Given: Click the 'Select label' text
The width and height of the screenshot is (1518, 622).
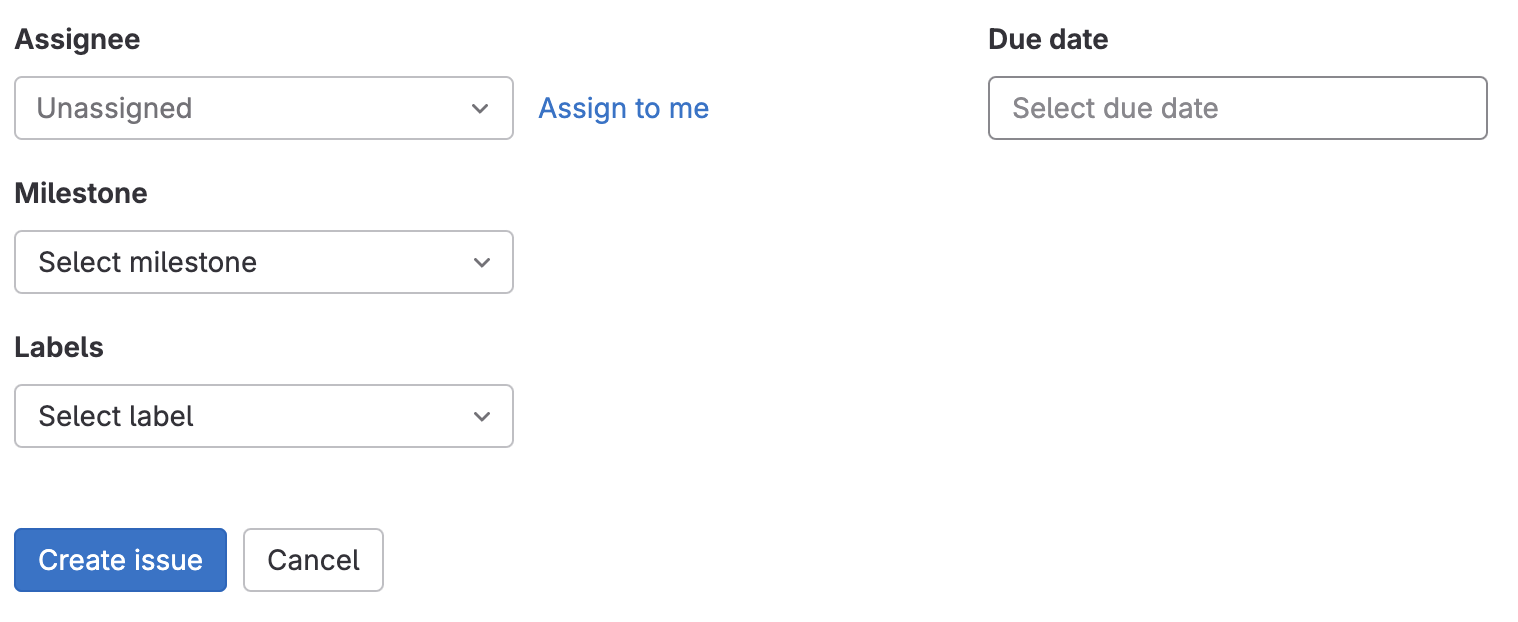Looking at the screenshot, I should [116, 416].
